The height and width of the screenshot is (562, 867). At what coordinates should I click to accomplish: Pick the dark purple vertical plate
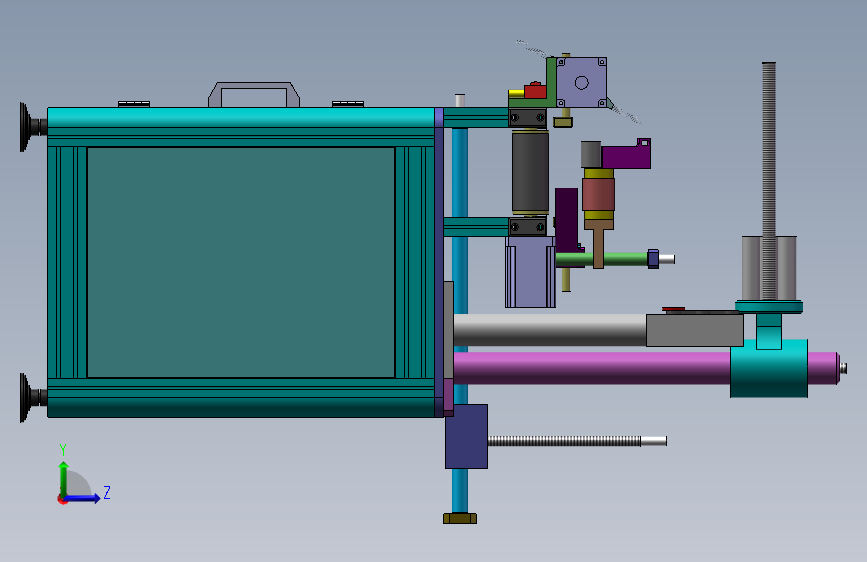pyautogui.click(x=566, y=220)
